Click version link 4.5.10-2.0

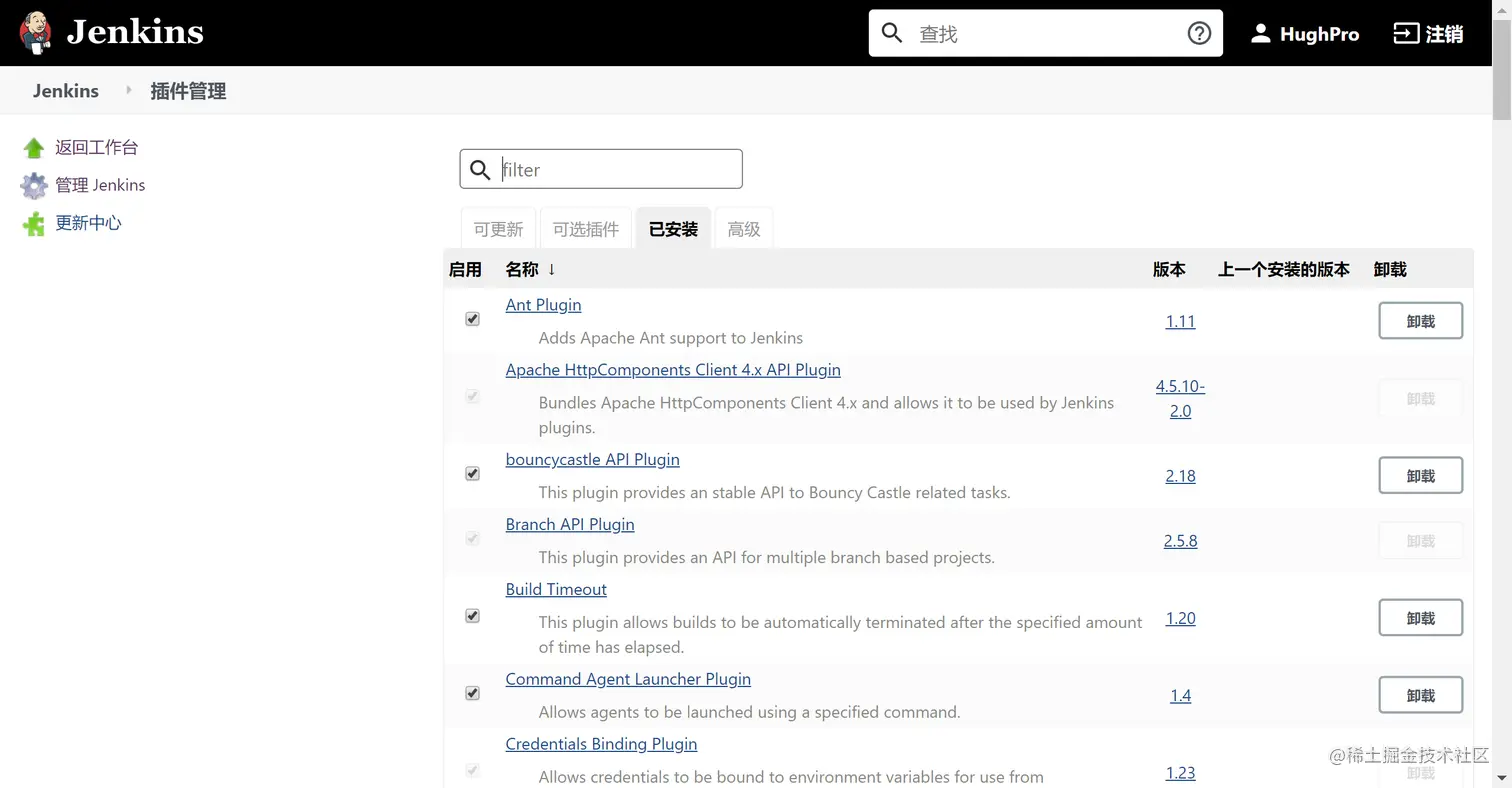[1180, 398]
